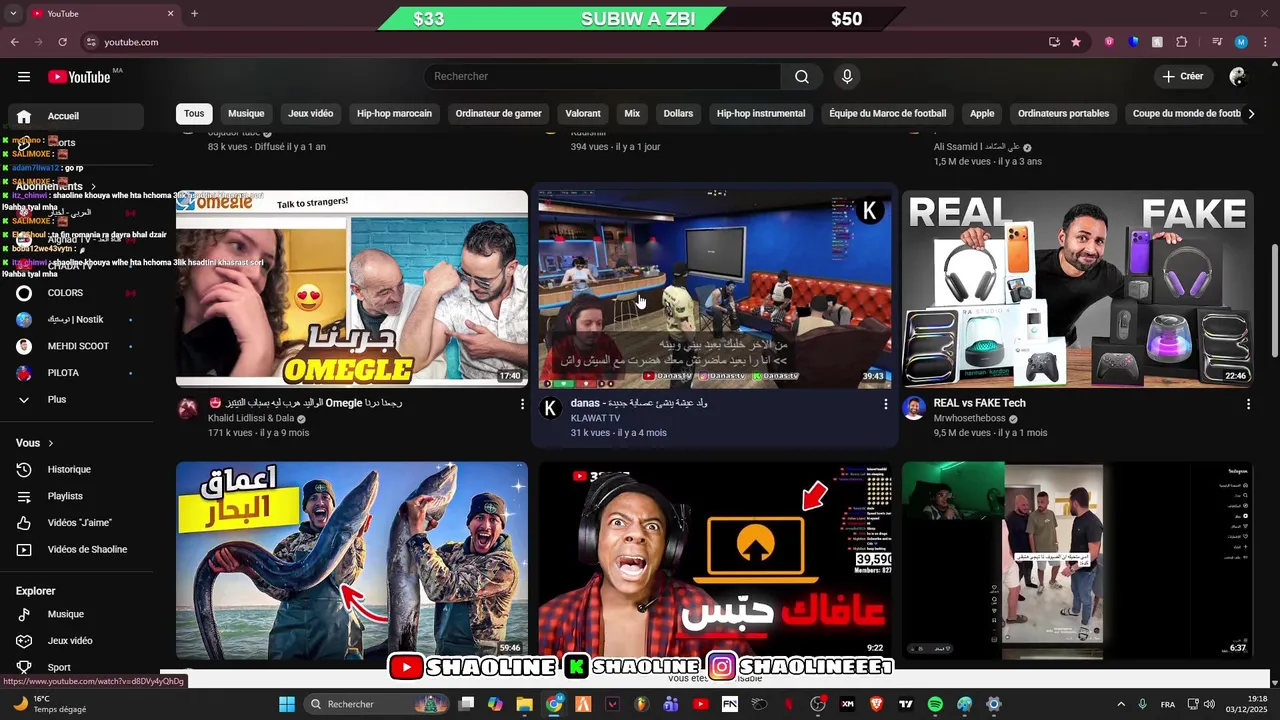The height and width of the screenshot is (720, 1280).
Task: Open the Shaoline account avatar menu
Action: [1238, 77]
